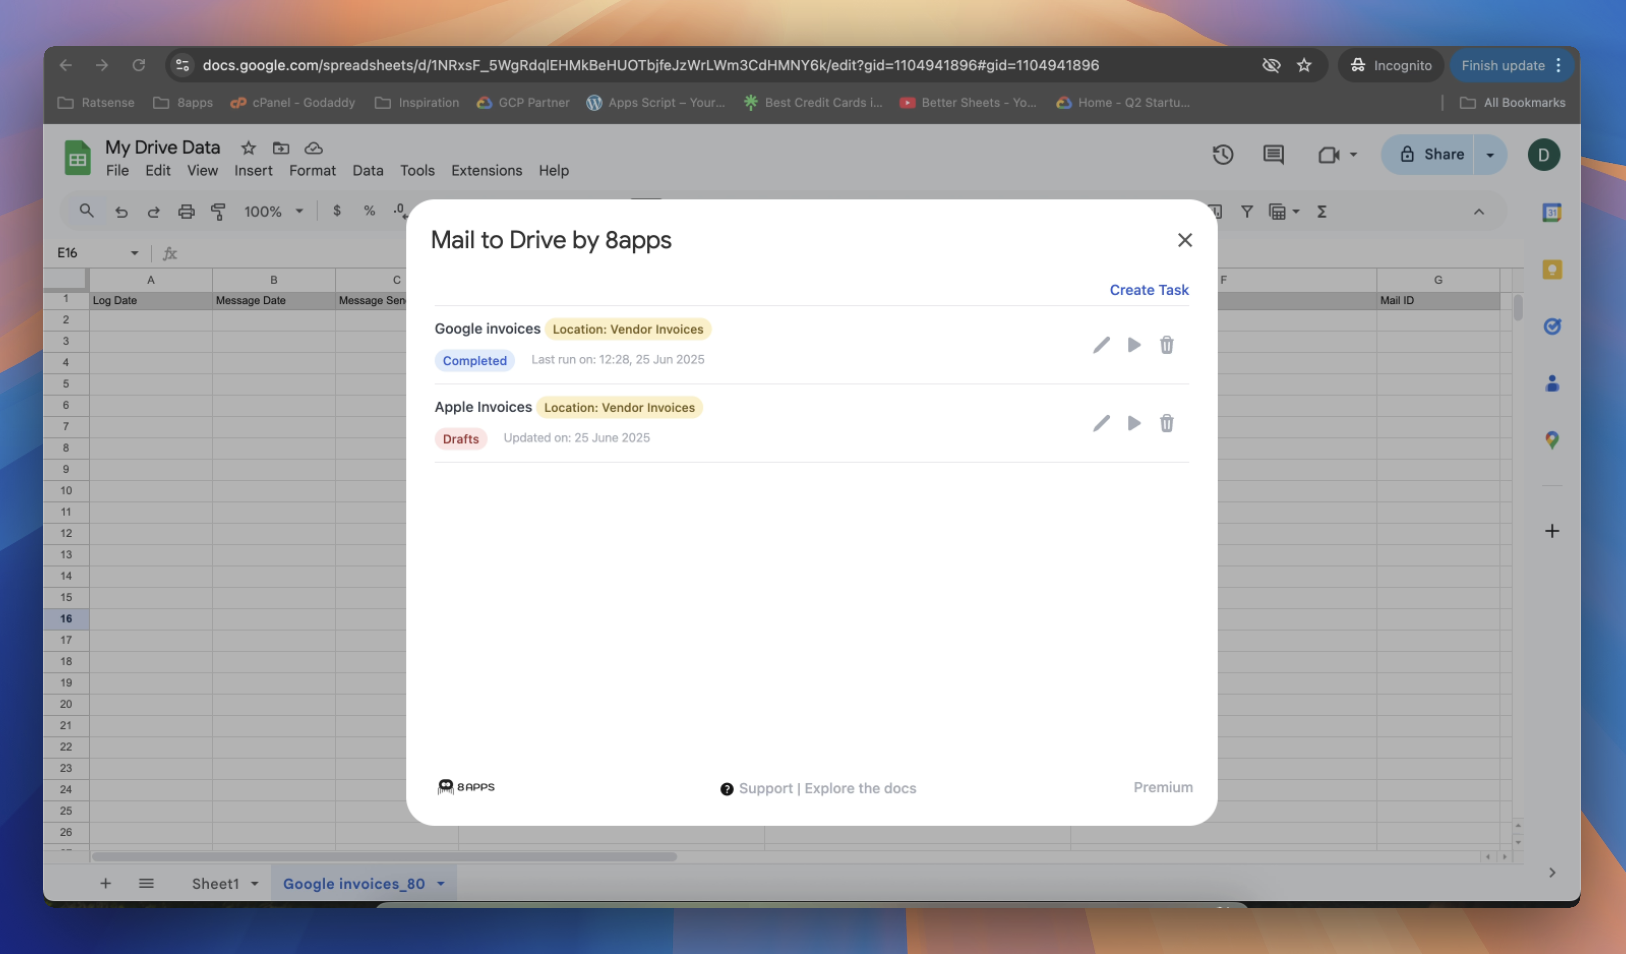Run the Apple Invoices task
This screenshot has width=1626, height=954.
click(1134, 423)
